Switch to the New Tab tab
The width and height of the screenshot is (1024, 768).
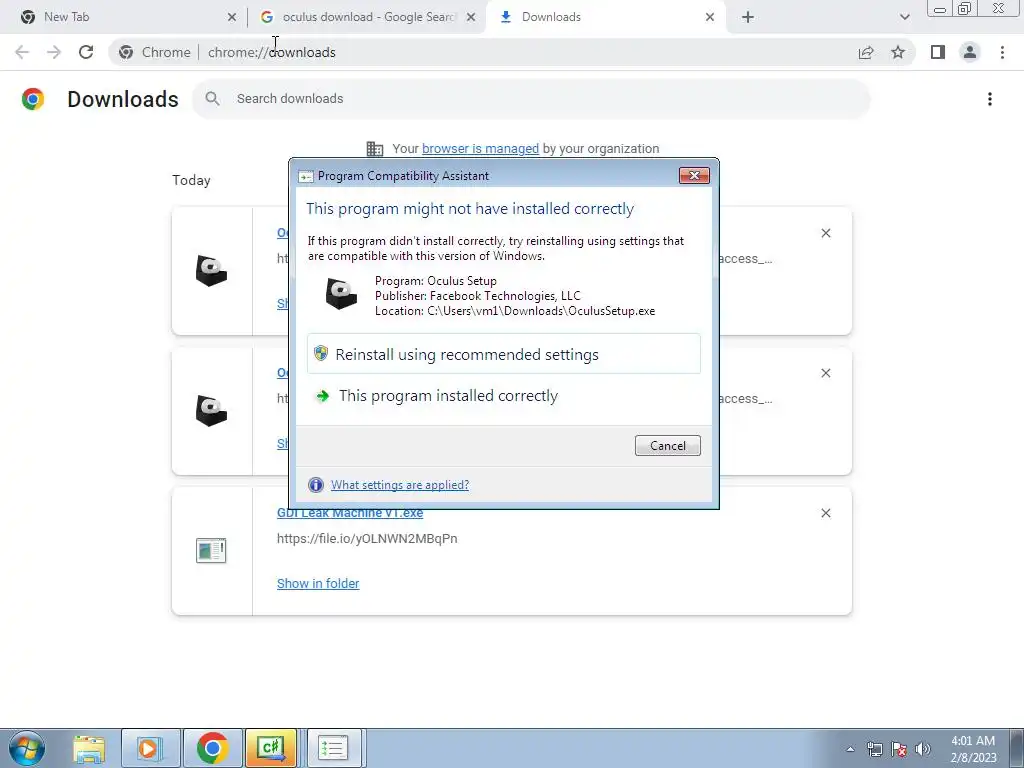pos(122,17)
